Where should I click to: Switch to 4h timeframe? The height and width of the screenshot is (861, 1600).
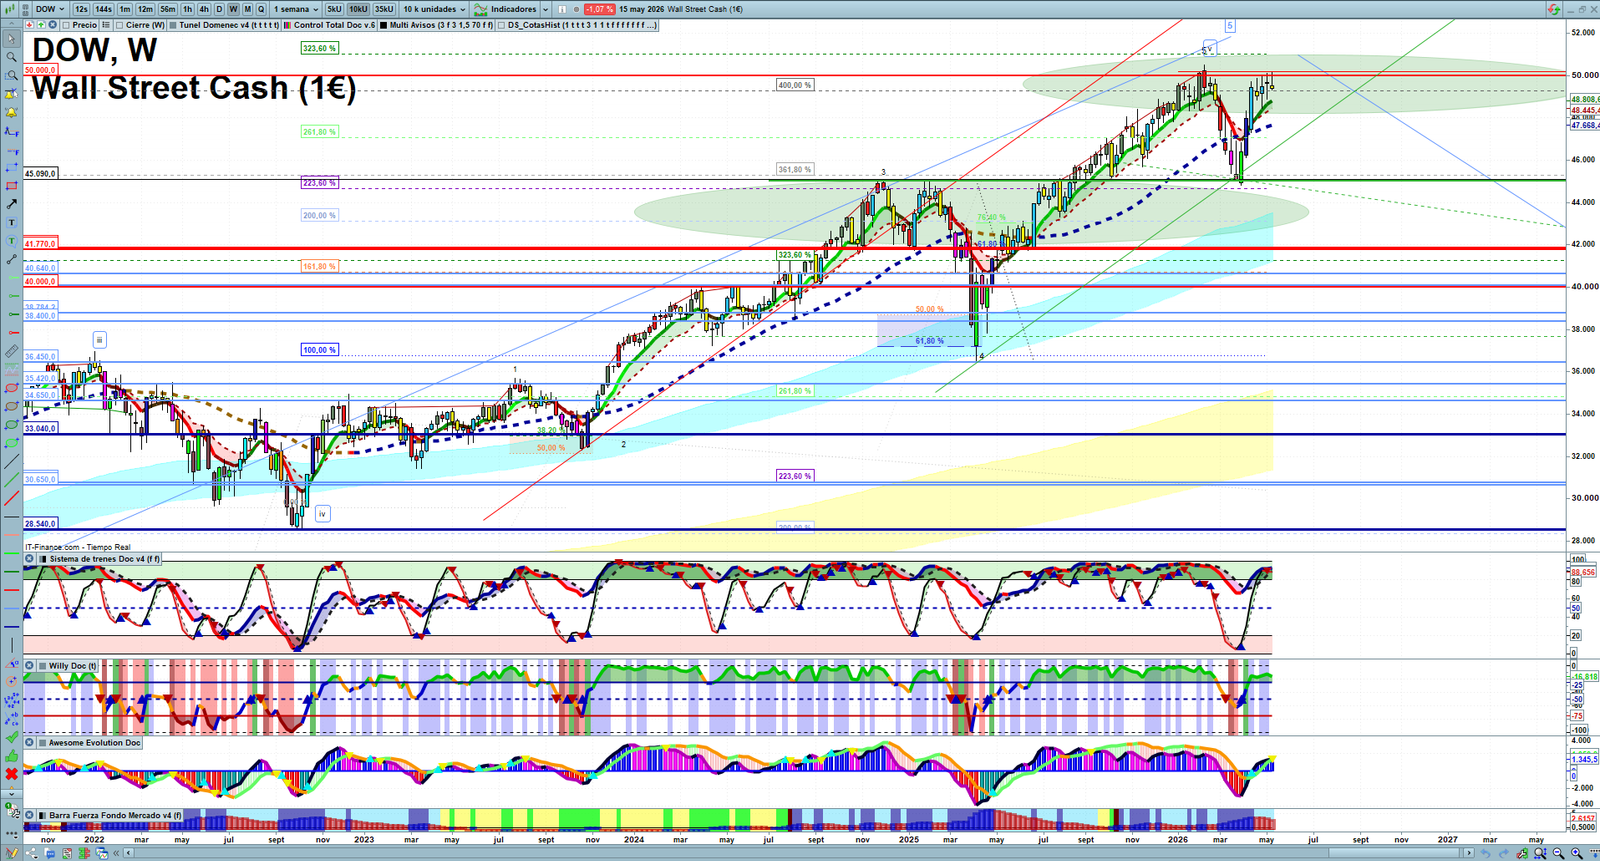pyautogui.click(x=204, y=9)
